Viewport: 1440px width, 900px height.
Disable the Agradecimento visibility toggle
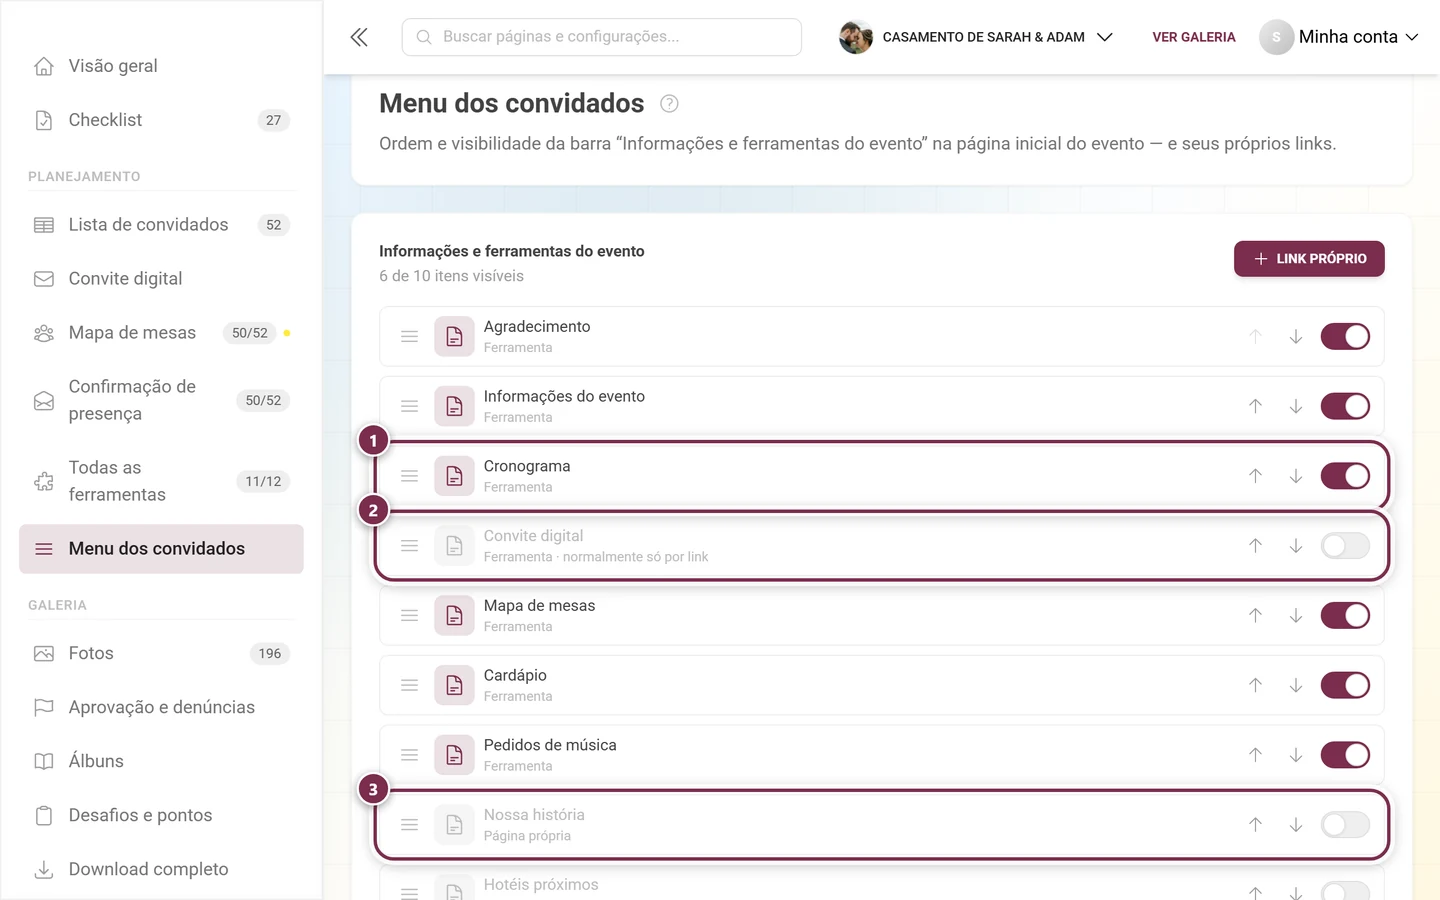(1345, 337)
